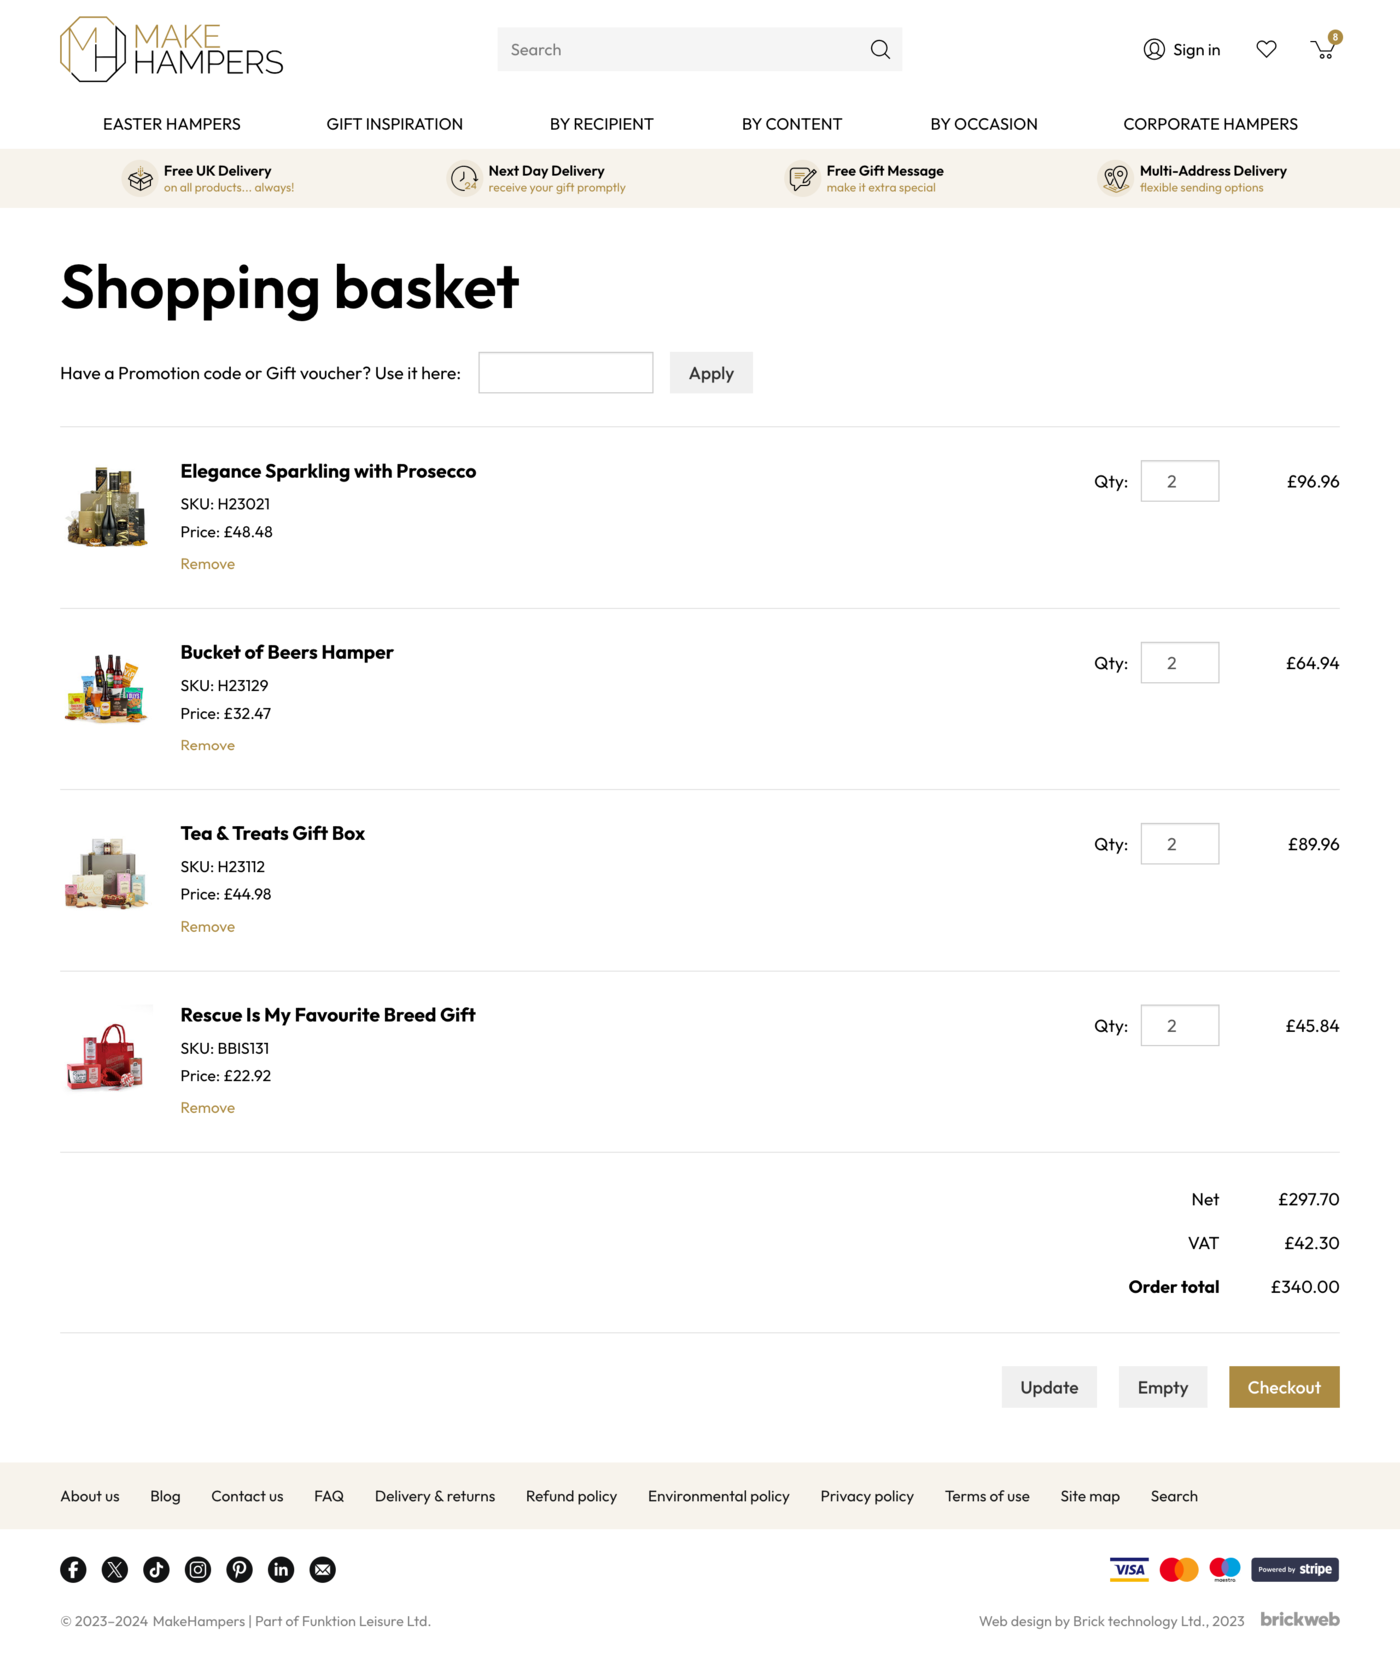Click the promotion code input field
This screenshot has width=1400, height=1660.
pos(566,373)
